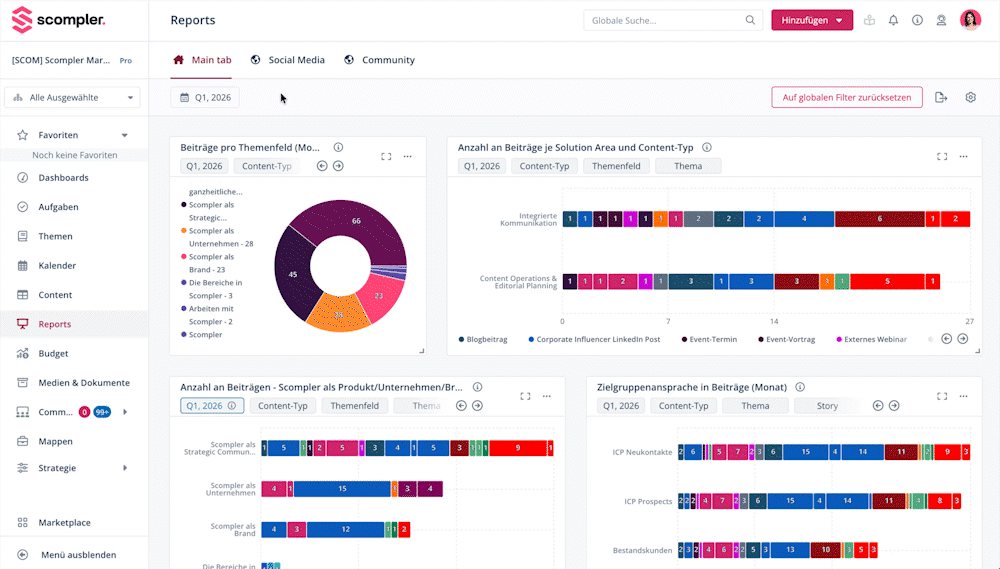Expand Scompler als Produkt chart to fullscreen
Viewport: 1000px width, 569px height.
pyautogui.click(x=525, y=396)
